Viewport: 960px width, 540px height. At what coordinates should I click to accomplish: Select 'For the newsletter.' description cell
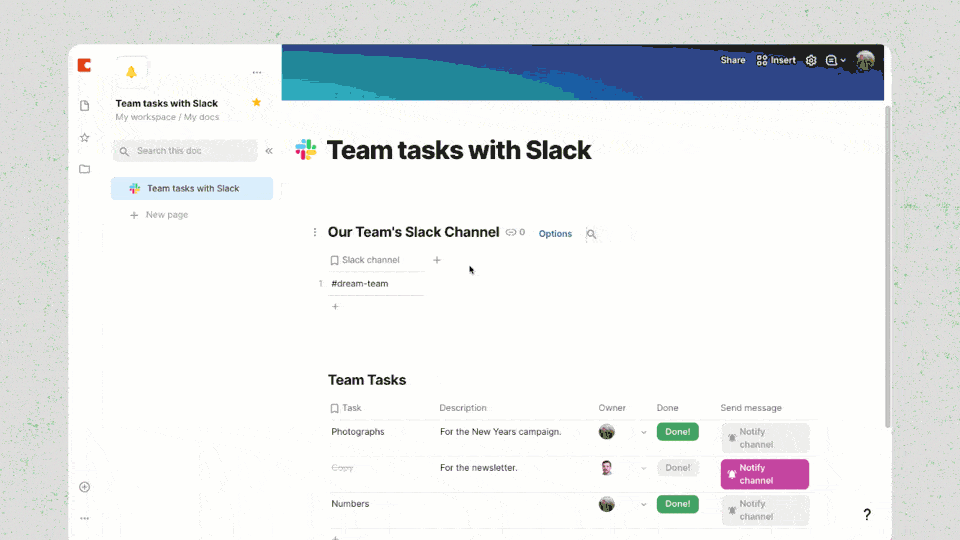pyautogui.click(x=478, y=468)
